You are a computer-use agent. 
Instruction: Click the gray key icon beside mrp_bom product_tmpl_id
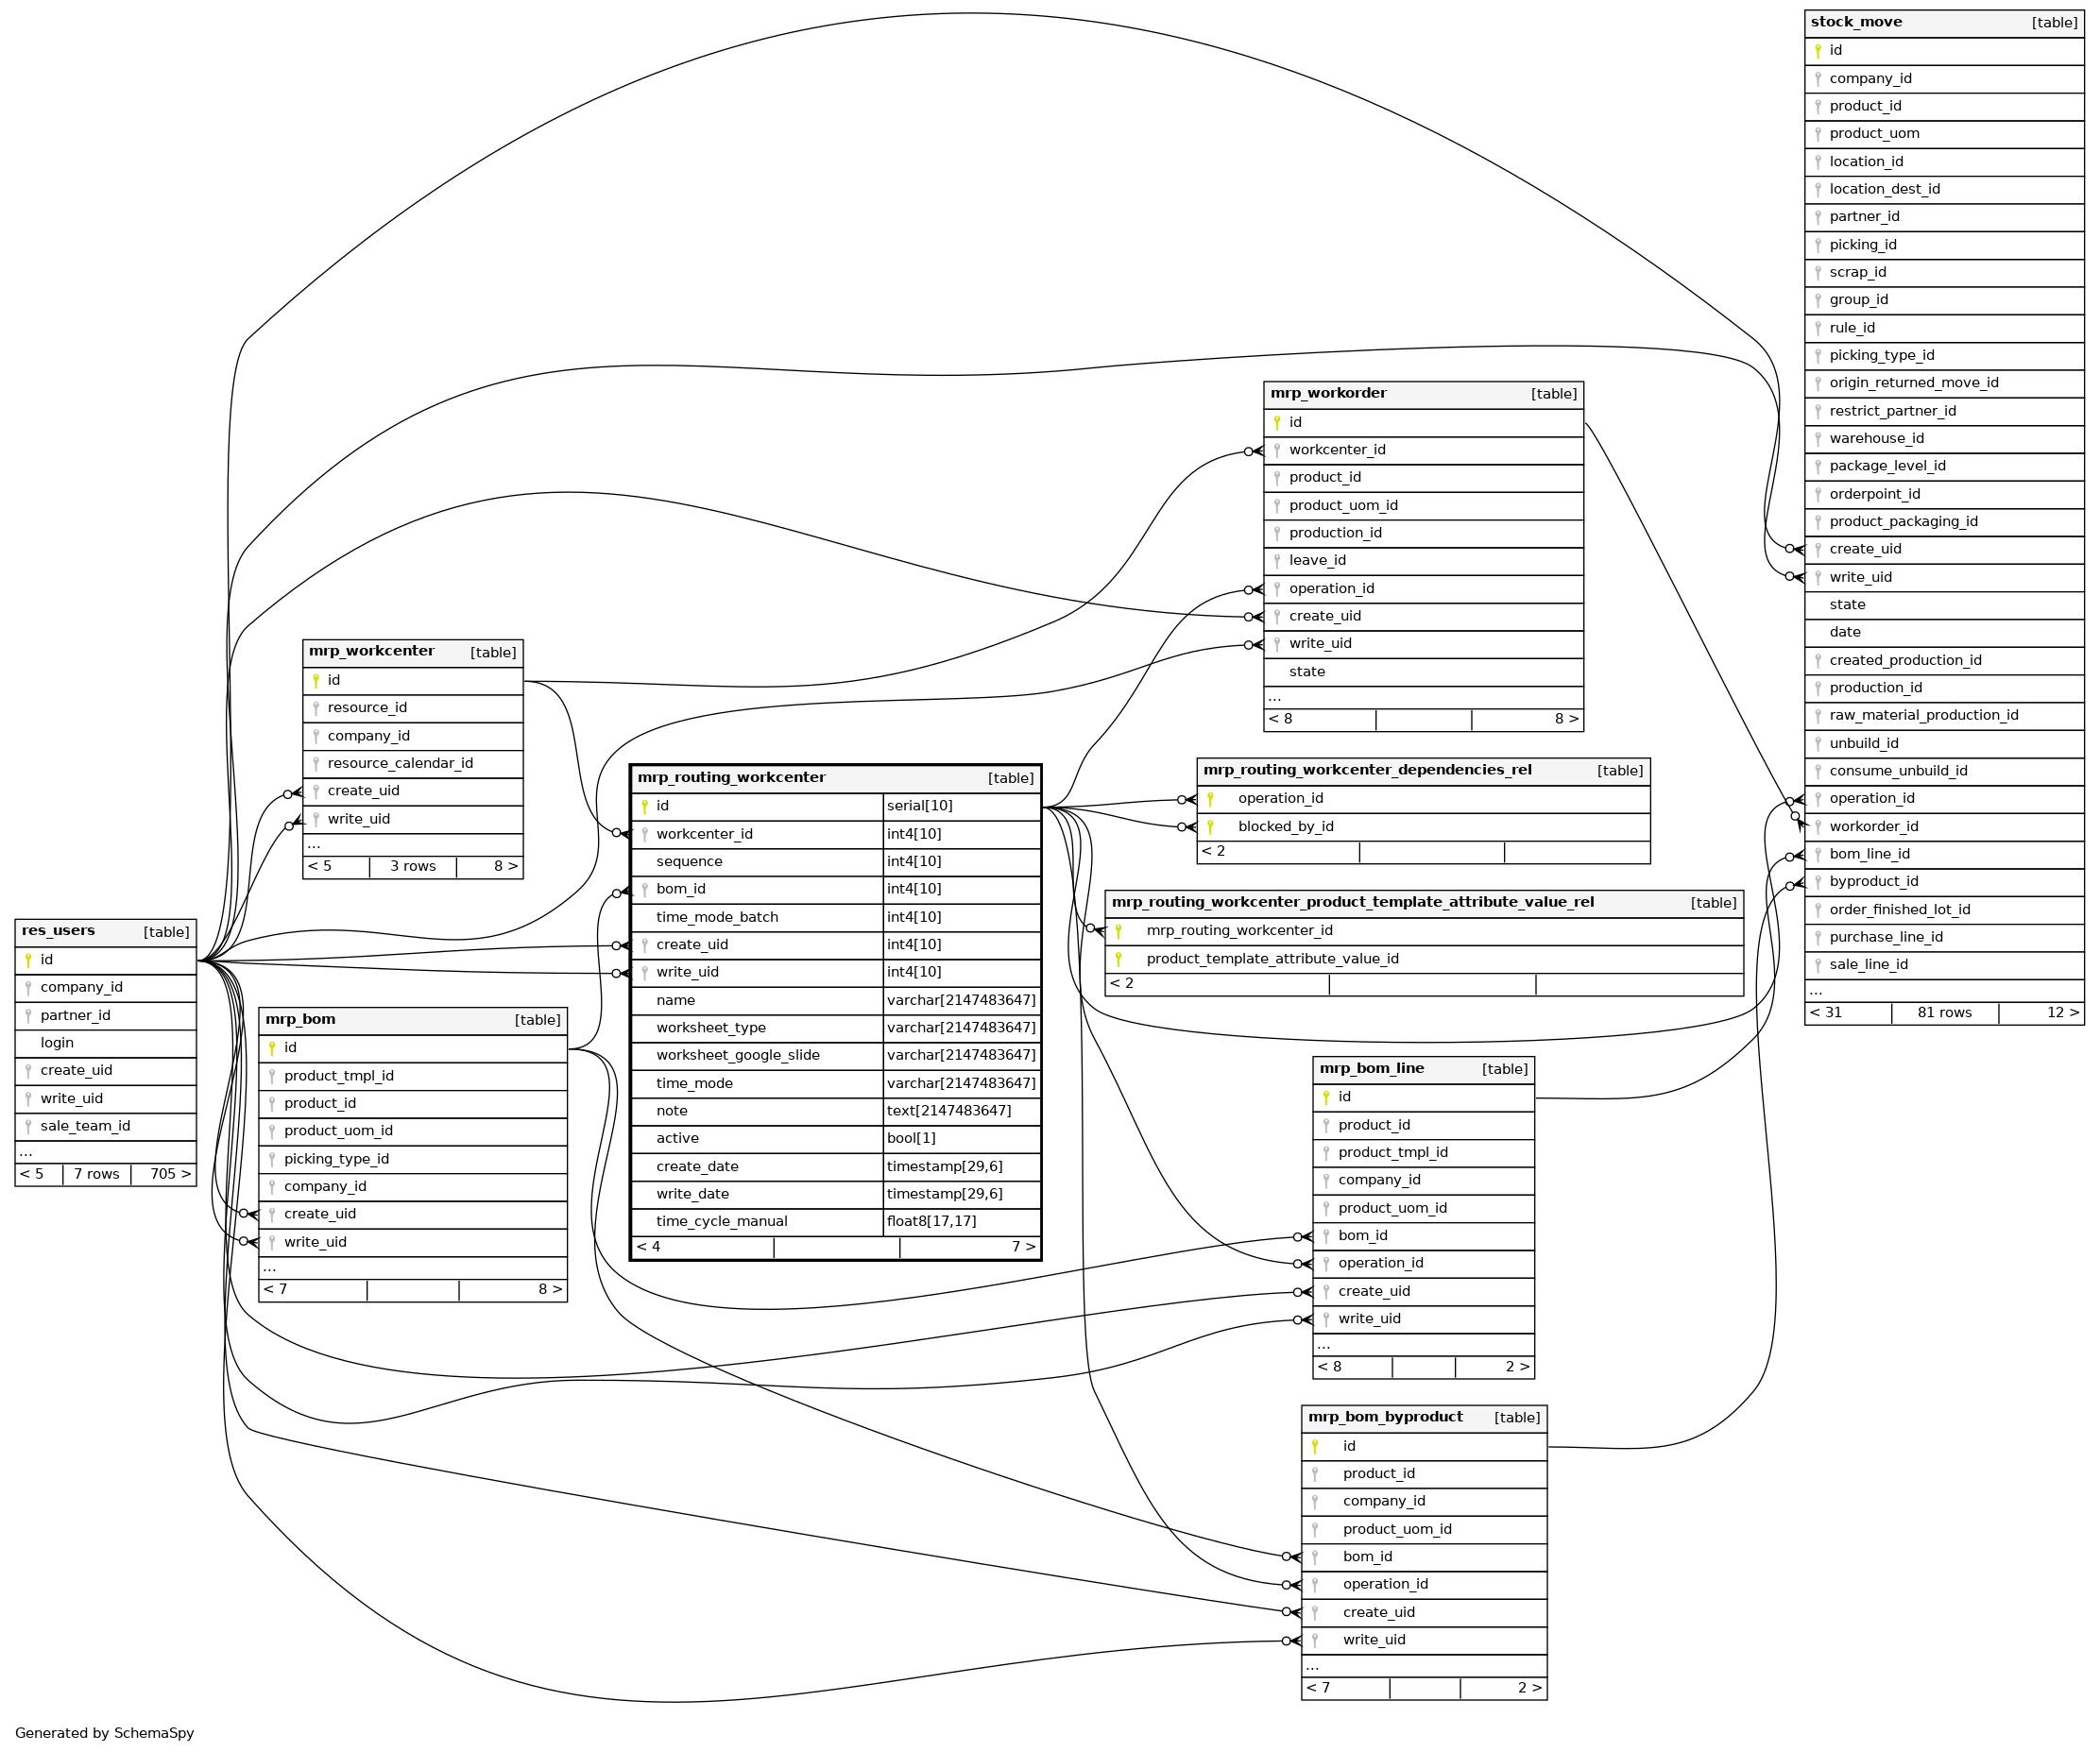click(272, 1077)
